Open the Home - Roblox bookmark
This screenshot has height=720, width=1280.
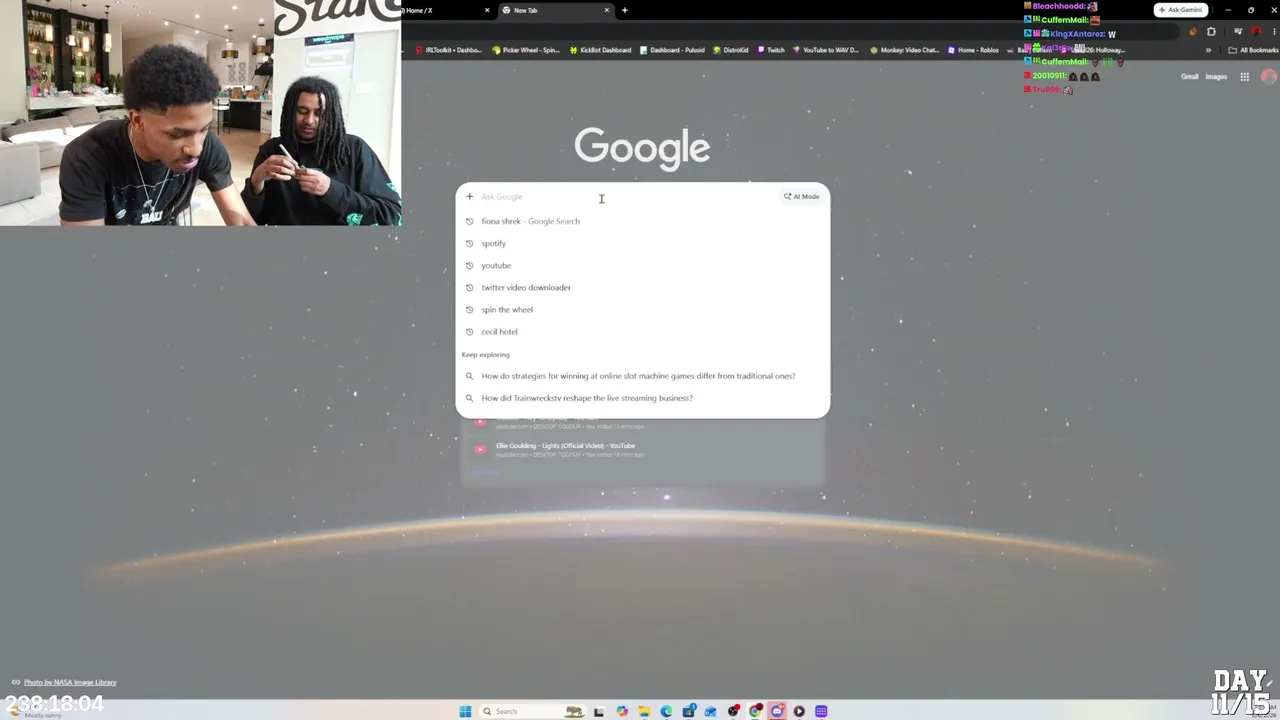[x=973, y=50]
